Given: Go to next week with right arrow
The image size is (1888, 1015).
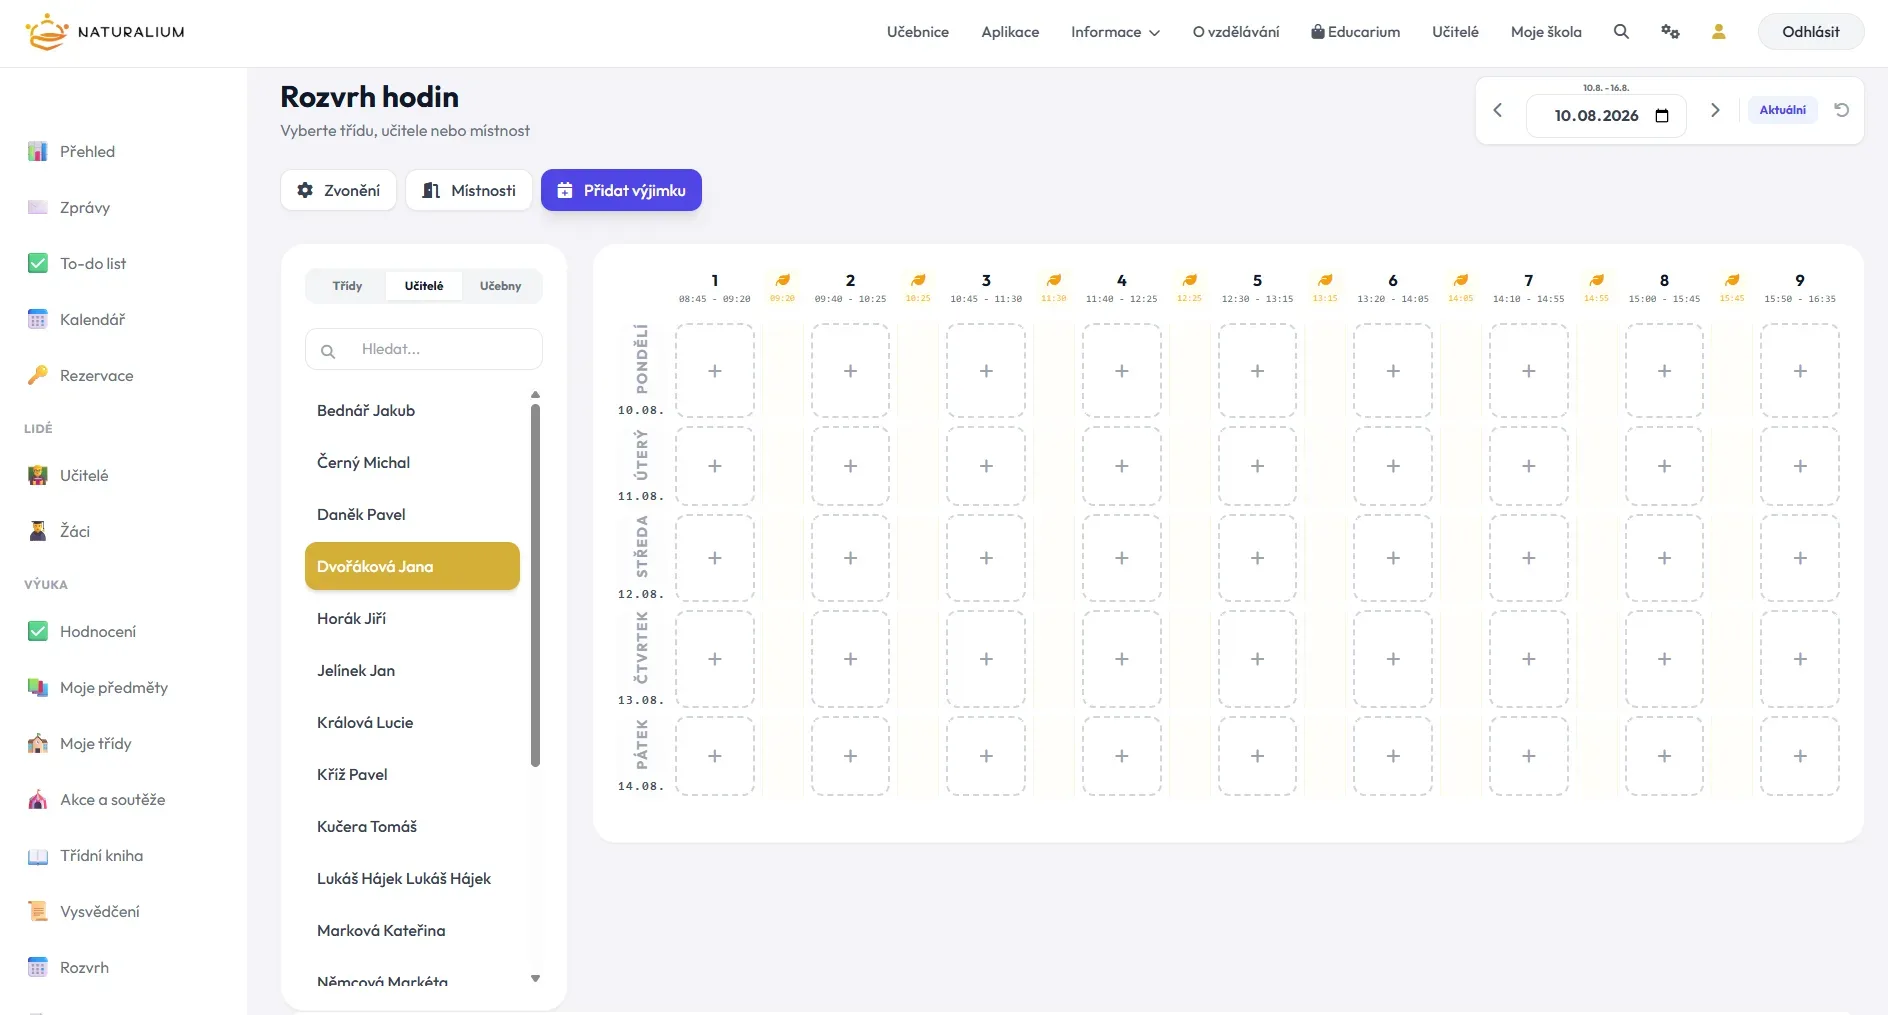Looking at the screenshot, I should pyautogui.click(x=1715, y=110).
